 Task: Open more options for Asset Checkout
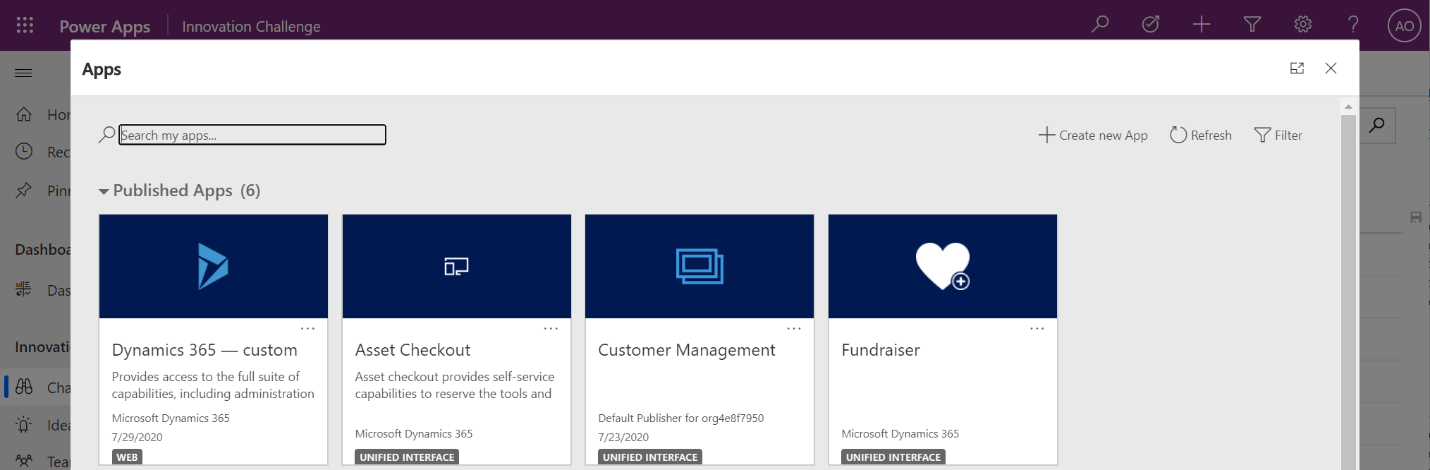[x=551, y=328]
